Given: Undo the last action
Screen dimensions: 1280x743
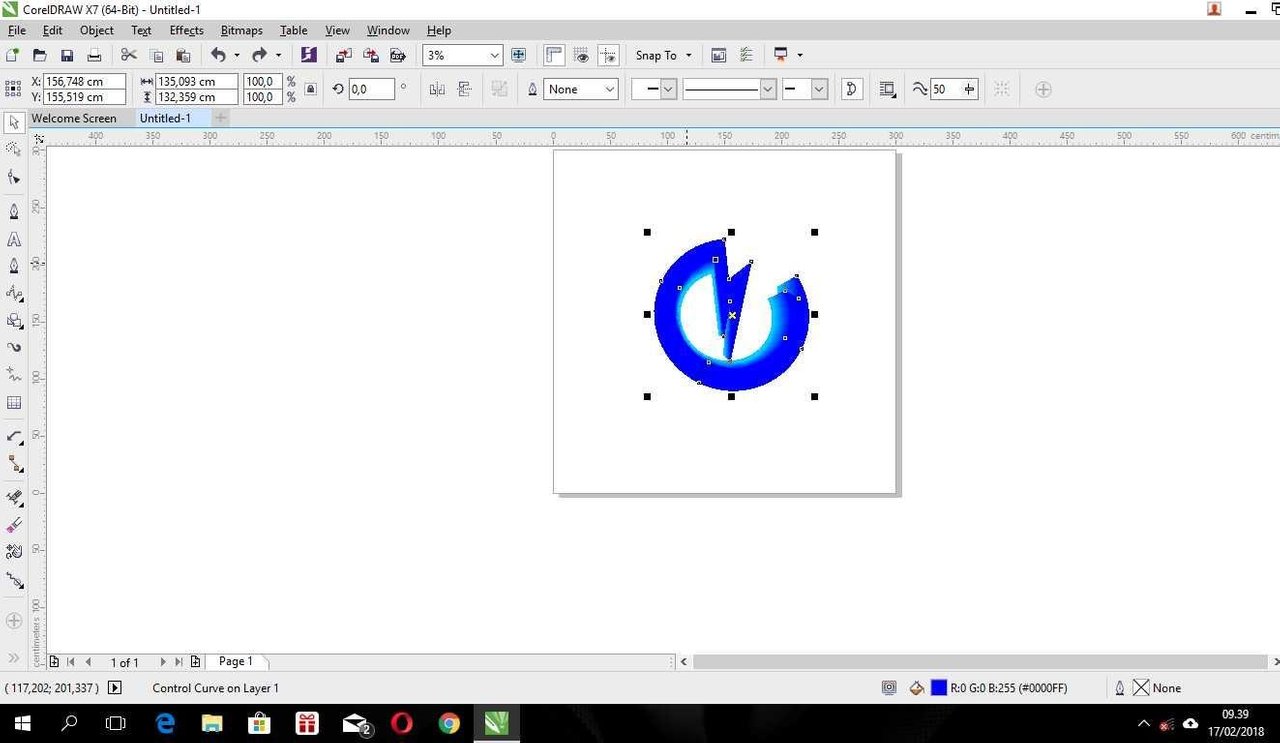Looking at the screenshot, I should point(218,55).
